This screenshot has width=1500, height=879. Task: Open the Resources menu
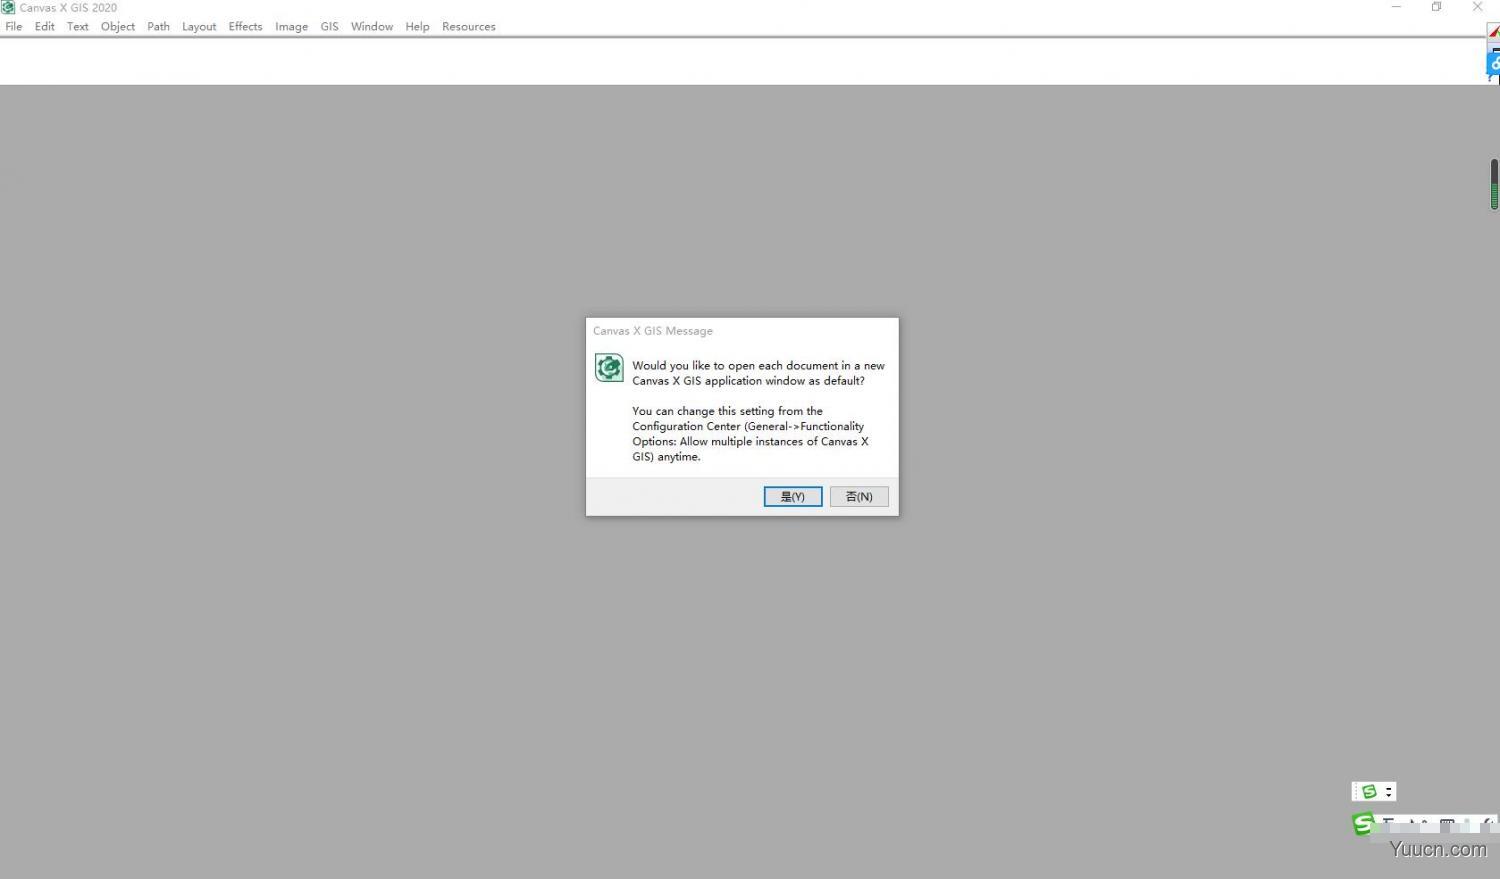[469, 26]
